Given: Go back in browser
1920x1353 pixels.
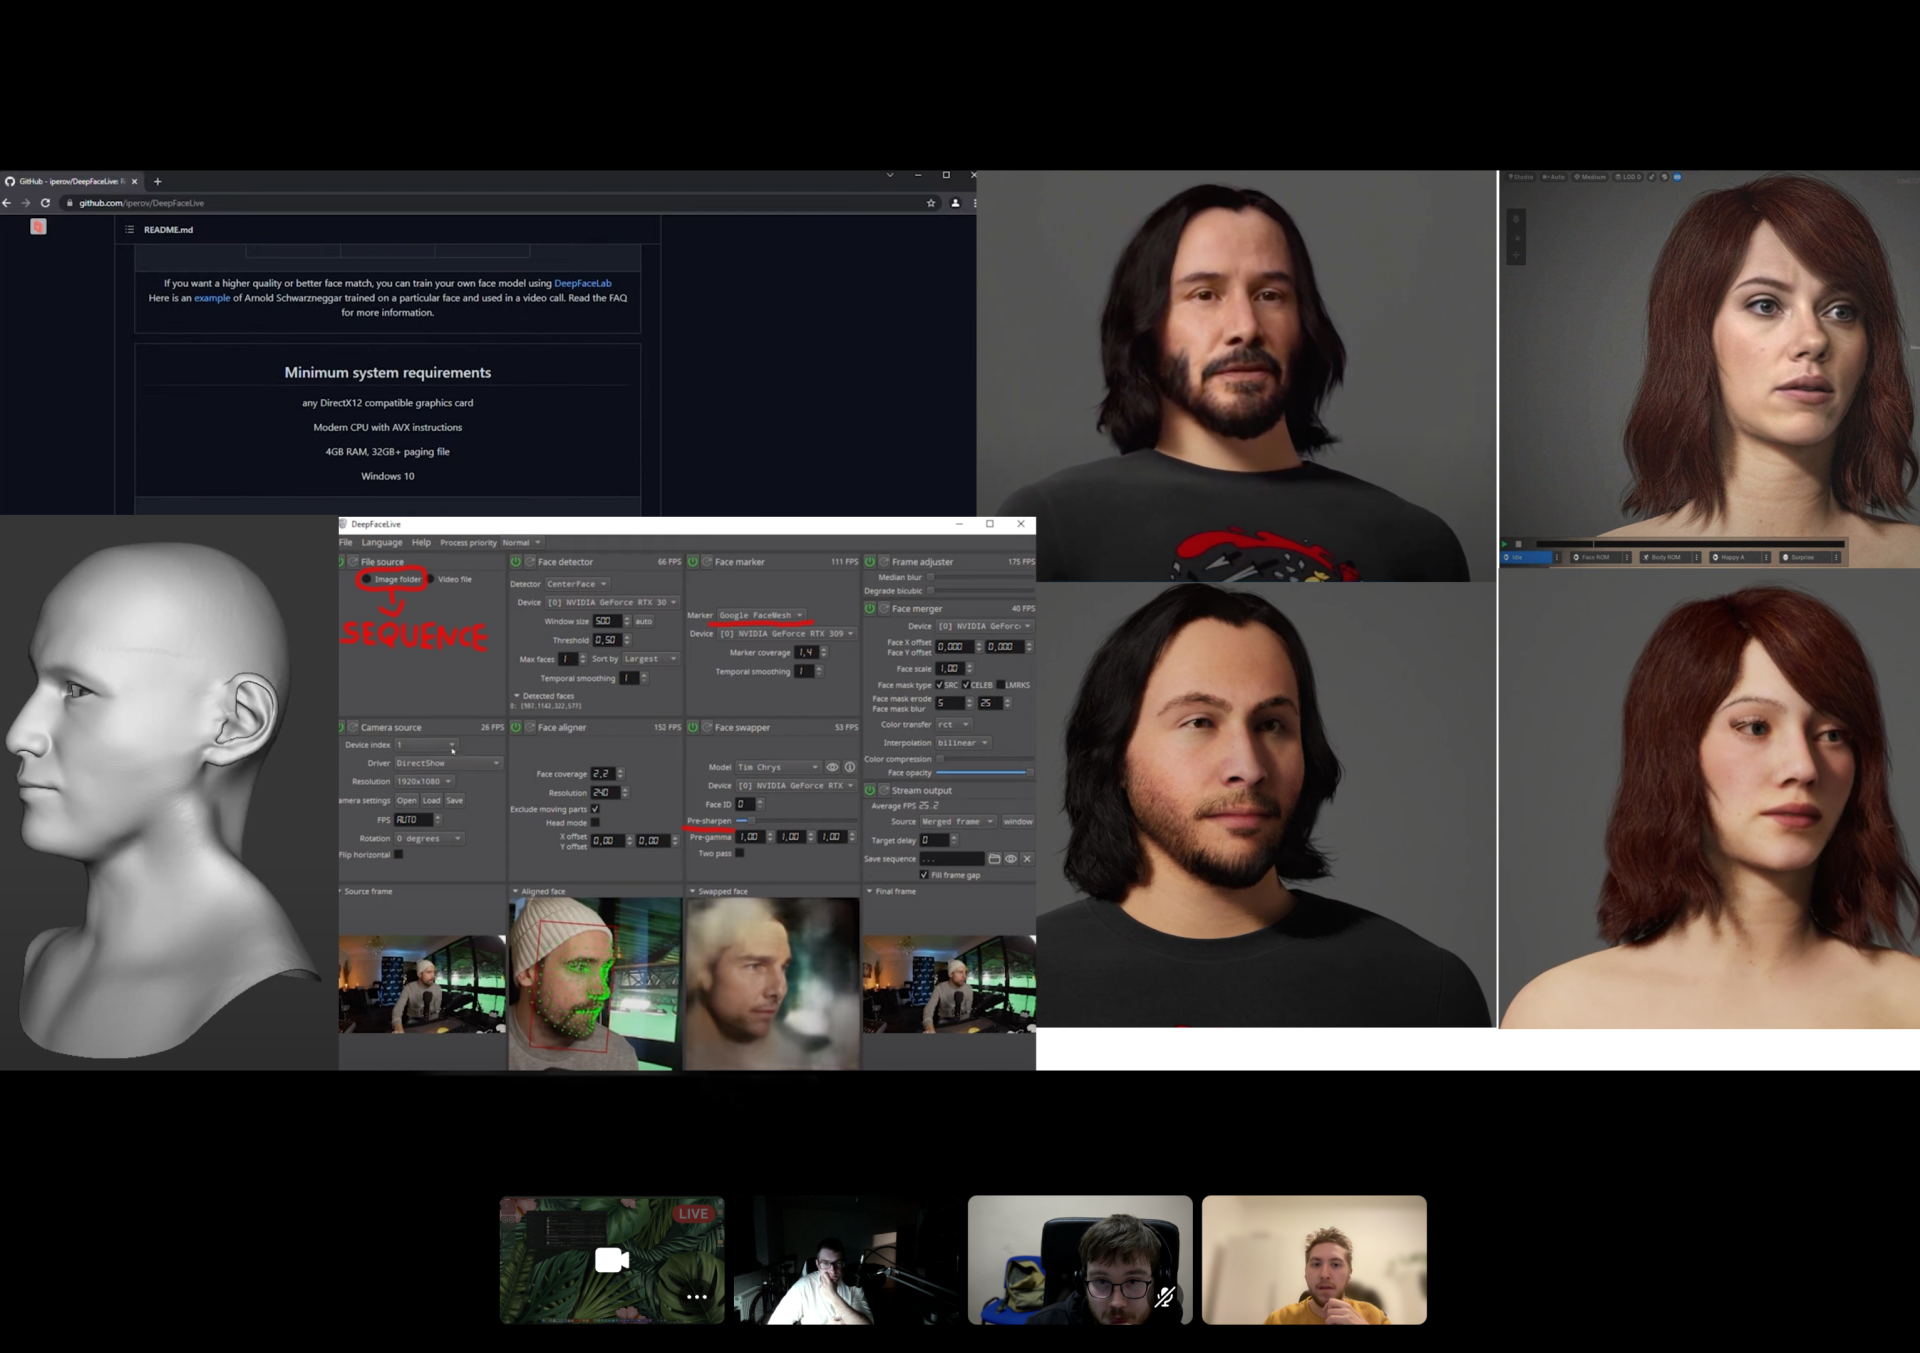Looking at the screenshot, I should pos(7,203).
